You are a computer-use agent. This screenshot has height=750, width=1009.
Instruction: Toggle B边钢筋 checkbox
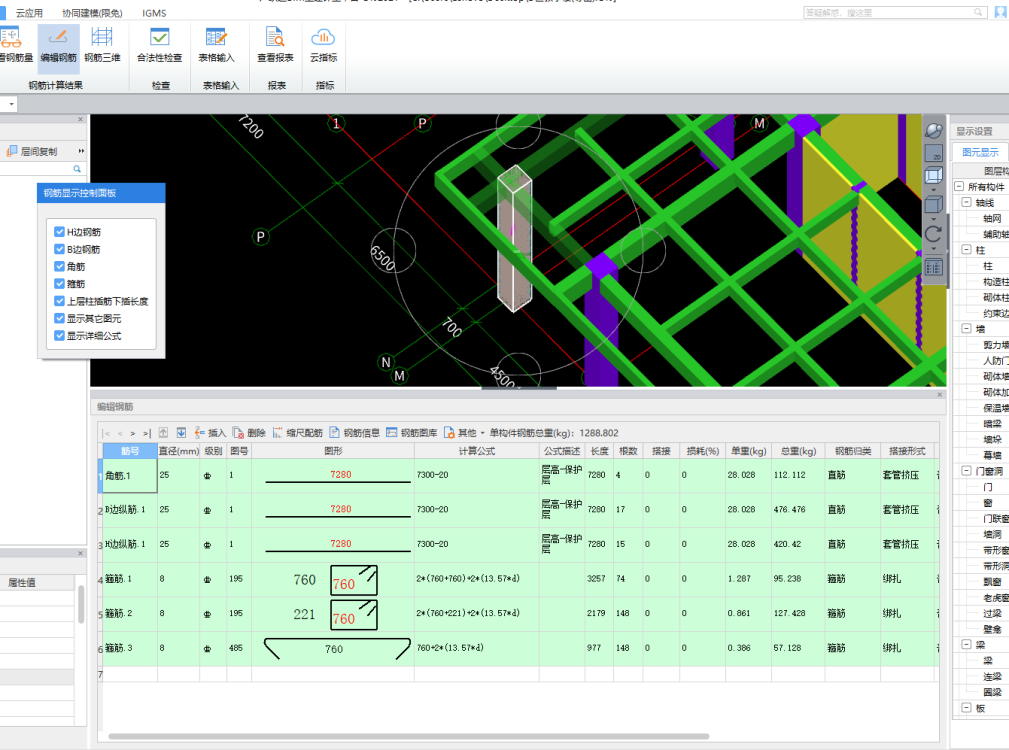click(x=59, y=249)
